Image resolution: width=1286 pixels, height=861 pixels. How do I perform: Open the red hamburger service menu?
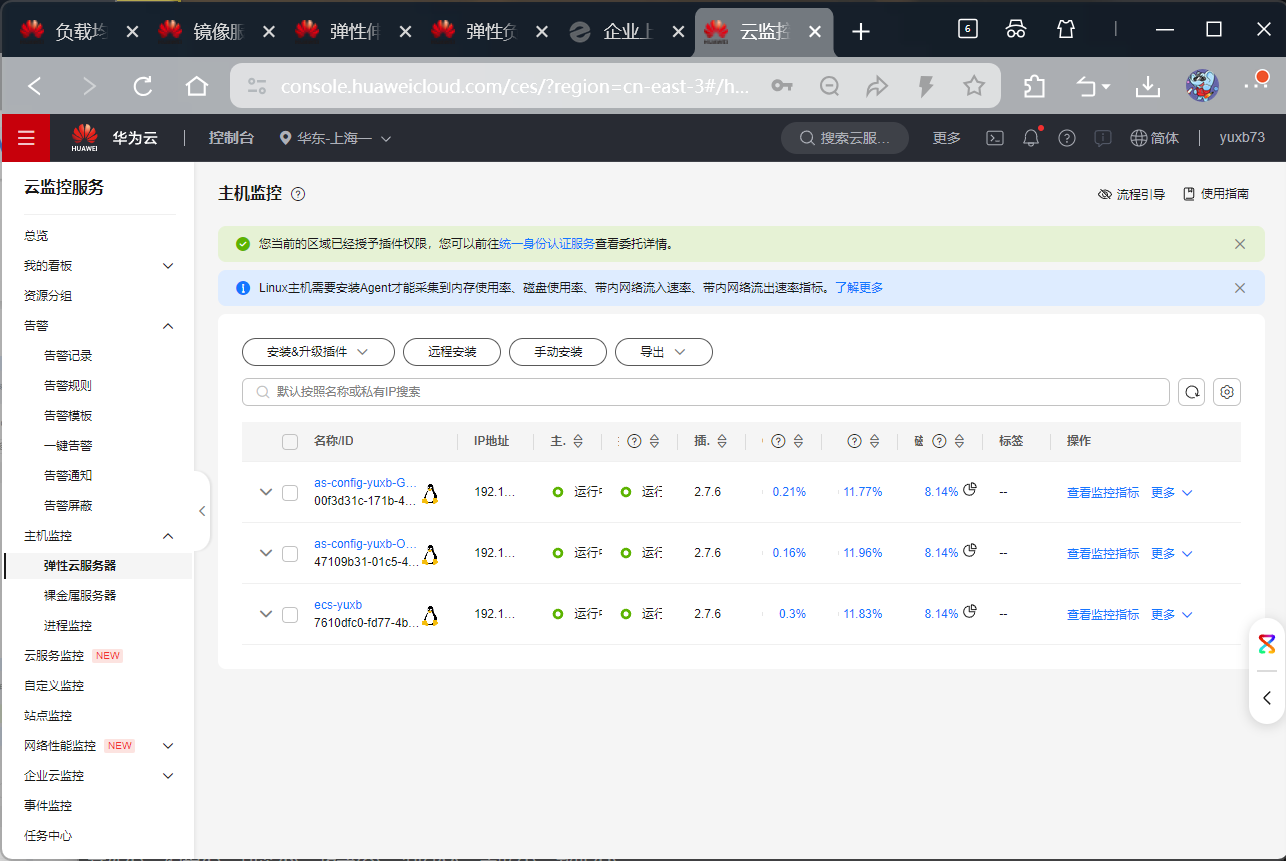(26, 138)
